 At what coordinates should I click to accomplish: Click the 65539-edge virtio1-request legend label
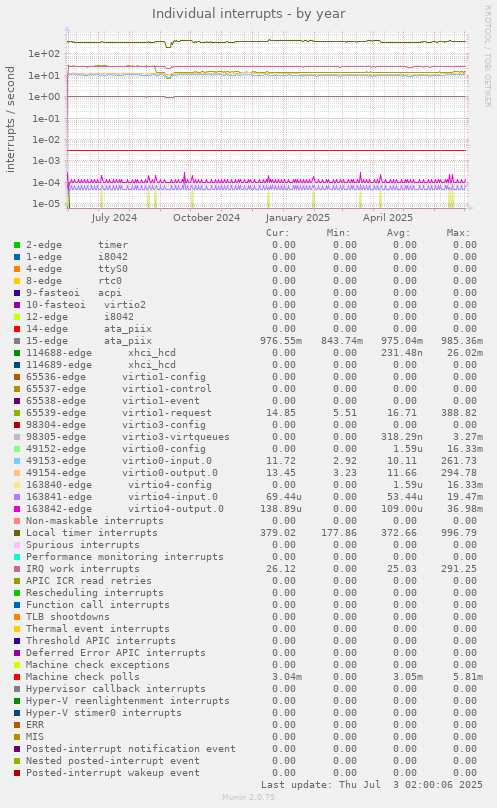pos(119,413)
